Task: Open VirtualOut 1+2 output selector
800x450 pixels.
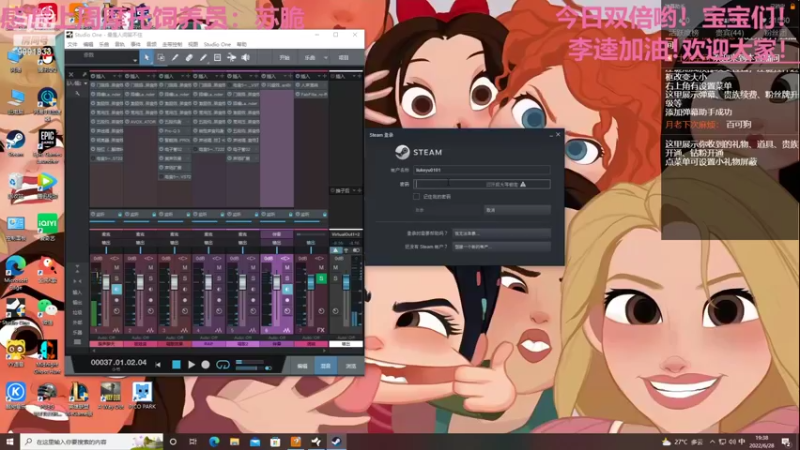Action: coord(346,234)
